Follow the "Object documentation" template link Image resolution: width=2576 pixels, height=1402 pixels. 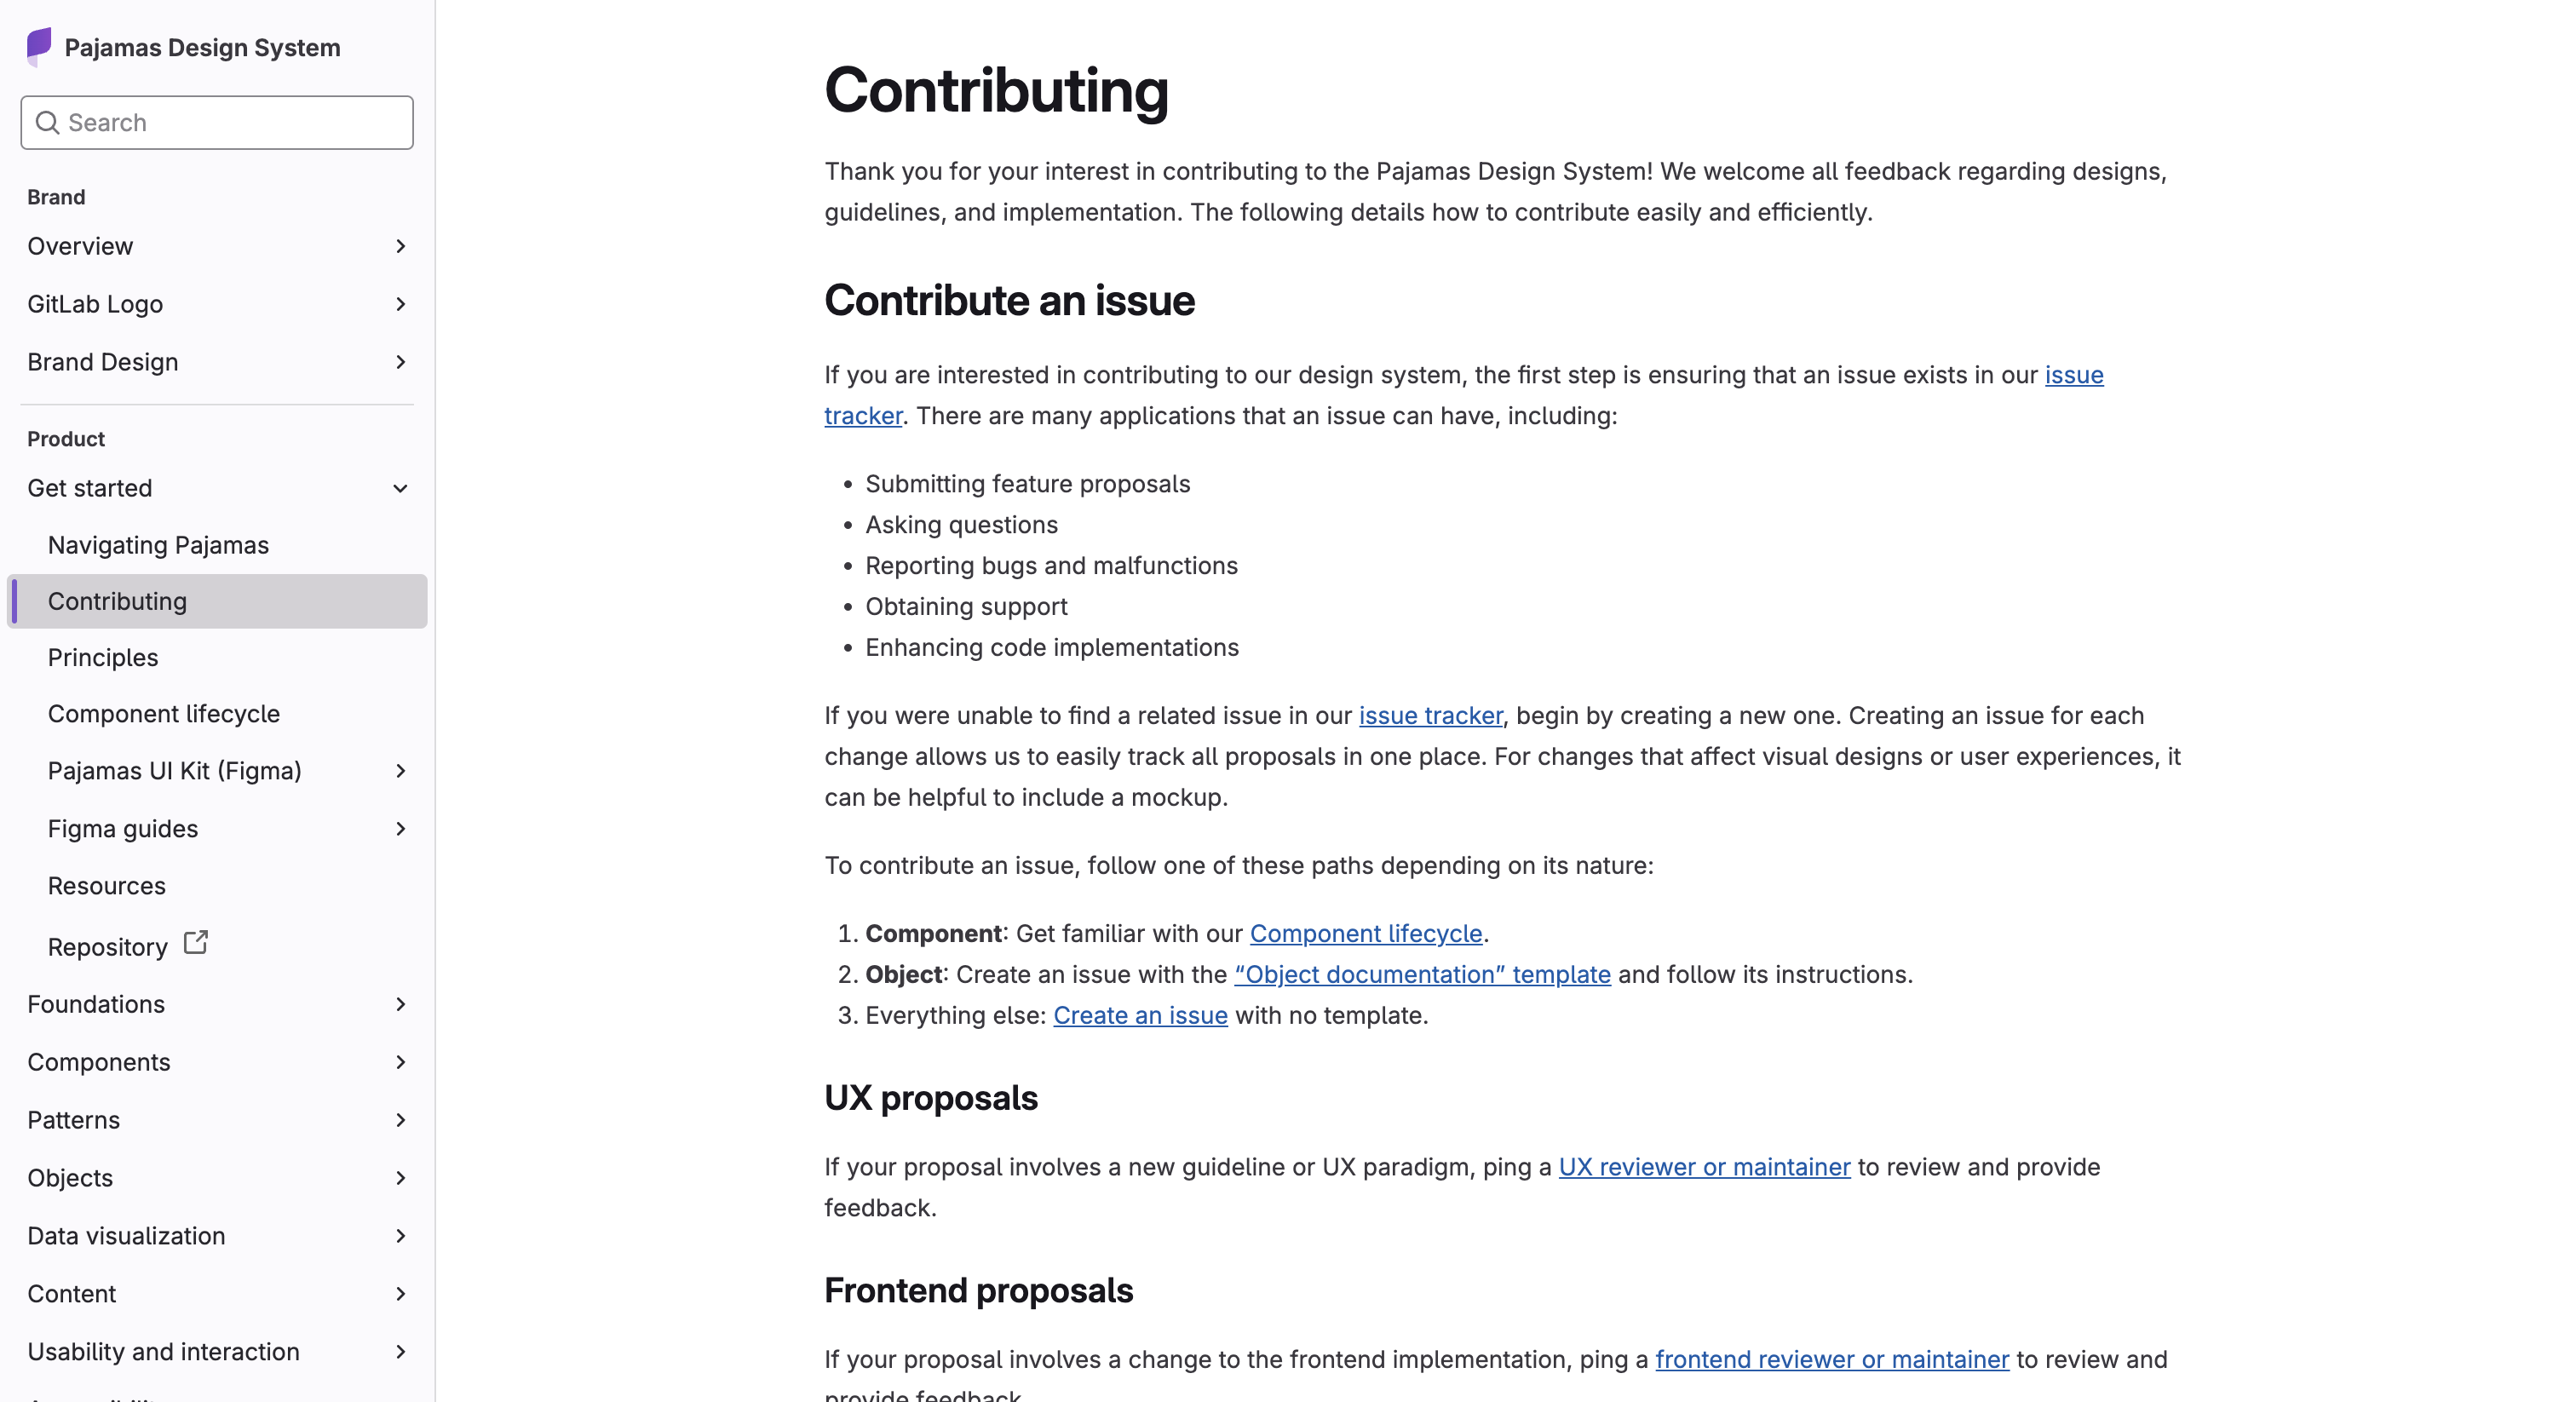click(x=1422, y=974)
